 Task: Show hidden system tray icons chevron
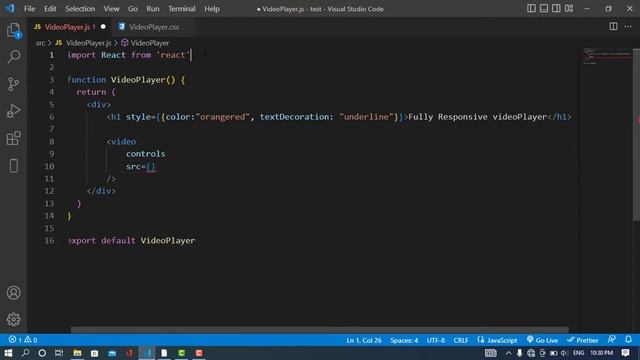coord(508,353)
